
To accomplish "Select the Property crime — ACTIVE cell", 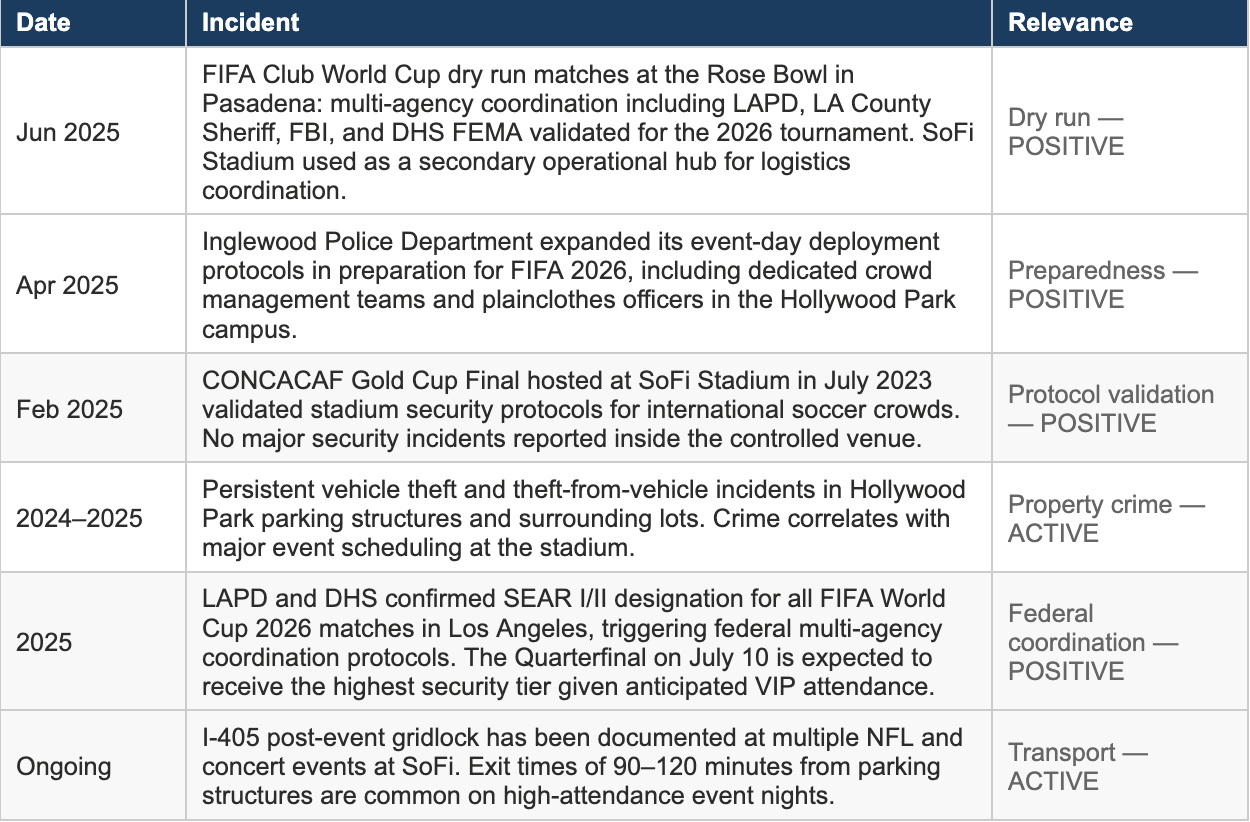I will (1107, 518).
